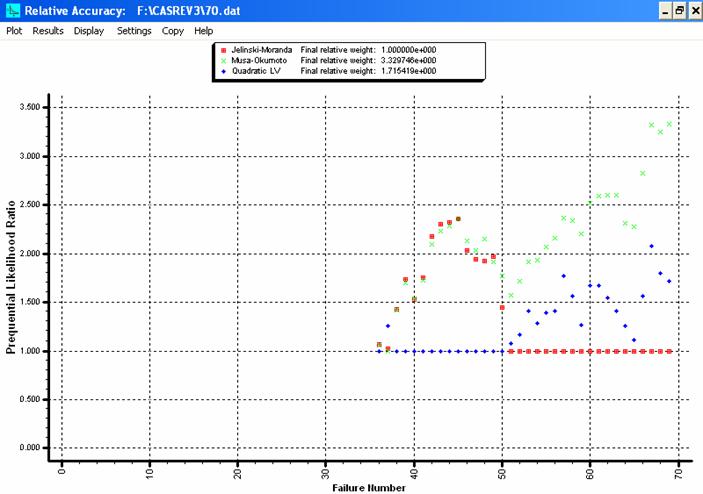
Task: Select the Jelinski-Moranda legend label text
Action: click(262, 49)
